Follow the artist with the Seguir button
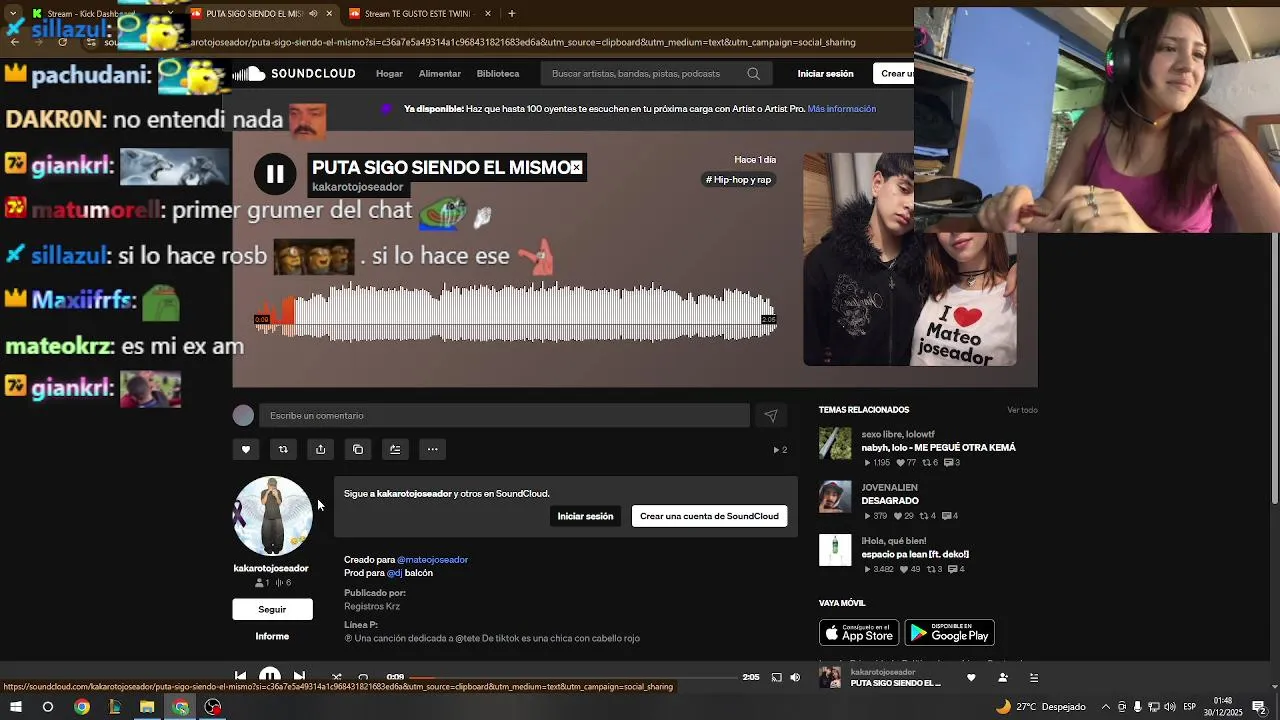The width and height of the screenshot is (1280, 720). [272, 609]
